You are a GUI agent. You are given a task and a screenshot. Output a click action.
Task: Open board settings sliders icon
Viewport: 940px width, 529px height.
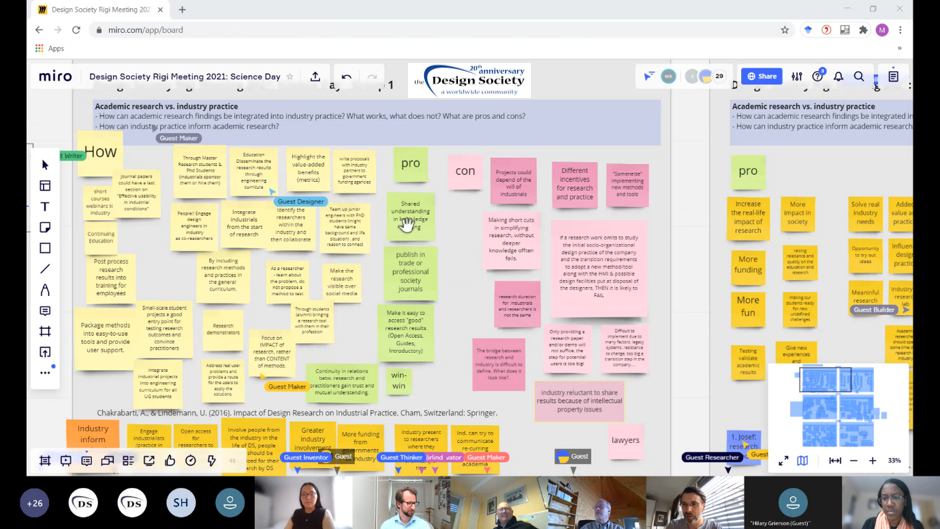(797, 77)
